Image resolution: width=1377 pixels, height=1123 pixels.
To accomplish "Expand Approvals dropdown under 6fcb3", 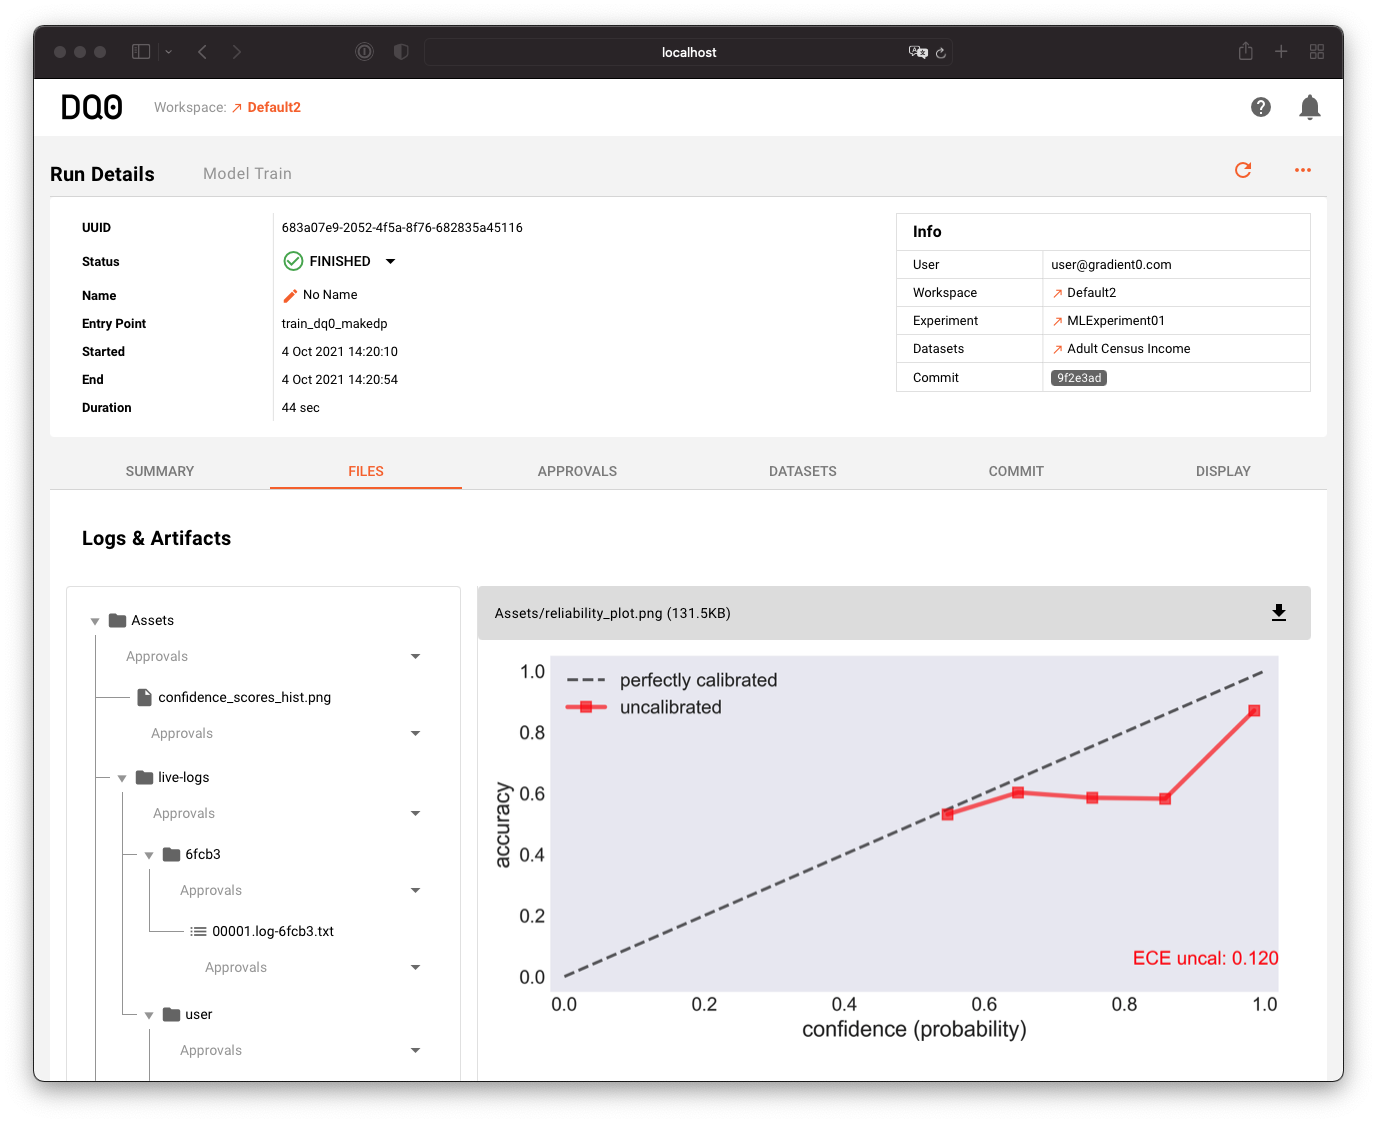I will click(x=416, y=890).
